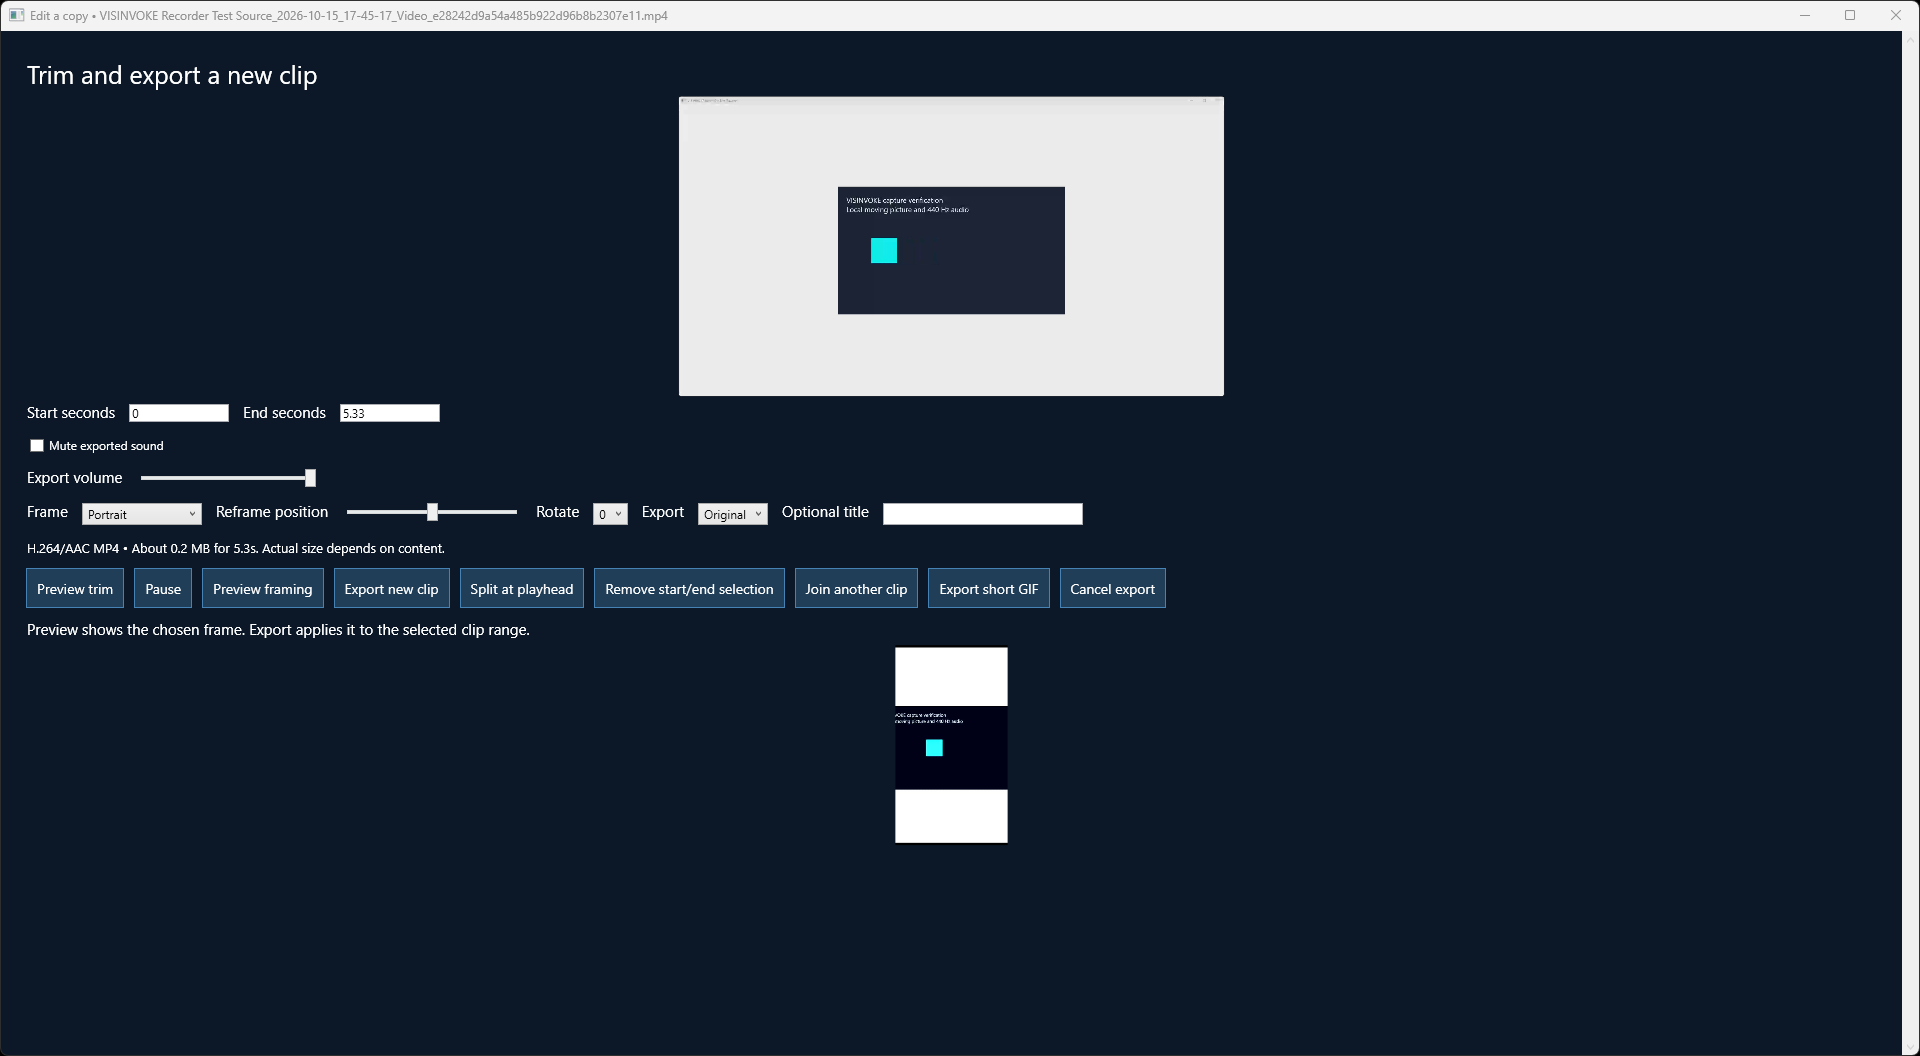
Task: Open the Frame dropdown showing Portrait
Action: [141, 514]
